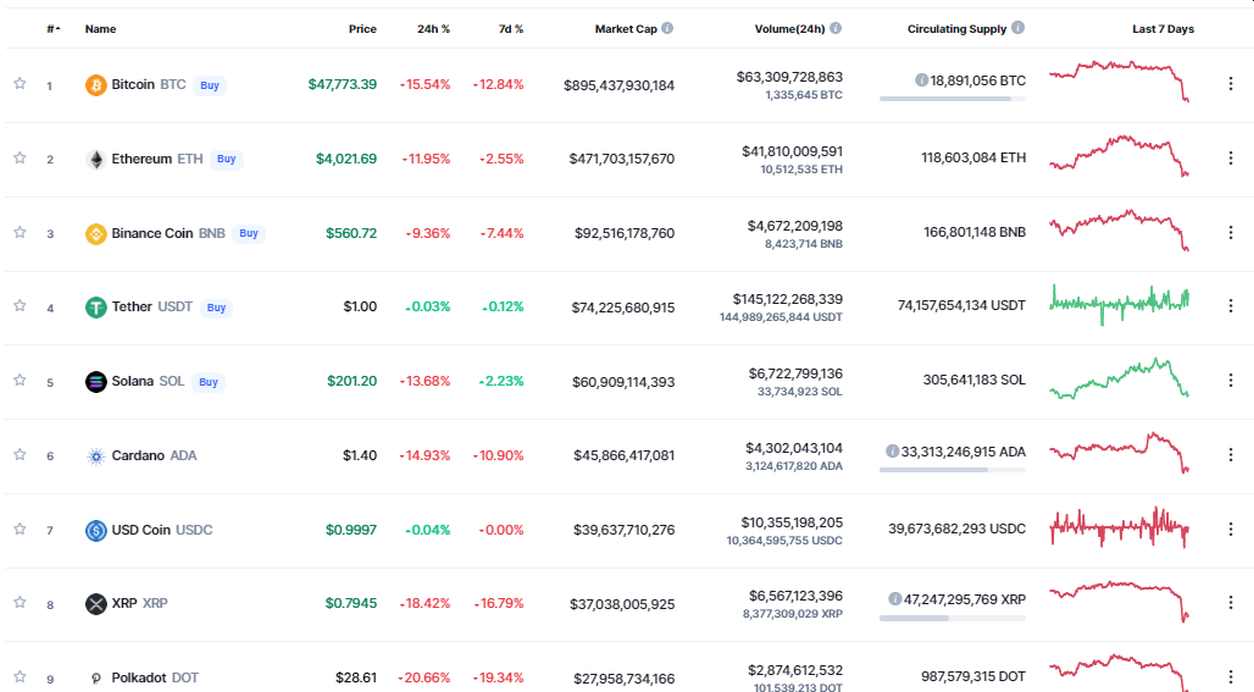Open the Polkadot DOT coin link

point(155,678)
